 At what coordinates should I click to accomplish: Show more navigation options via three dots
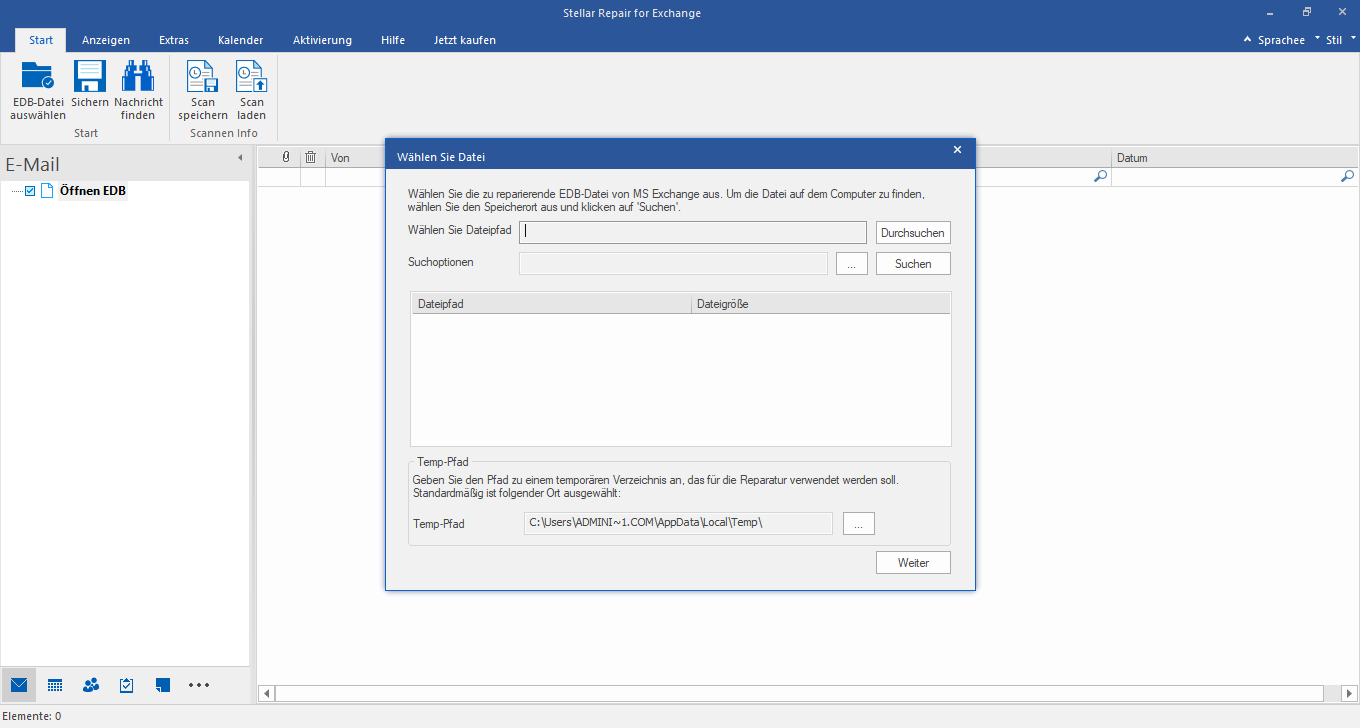199,685
